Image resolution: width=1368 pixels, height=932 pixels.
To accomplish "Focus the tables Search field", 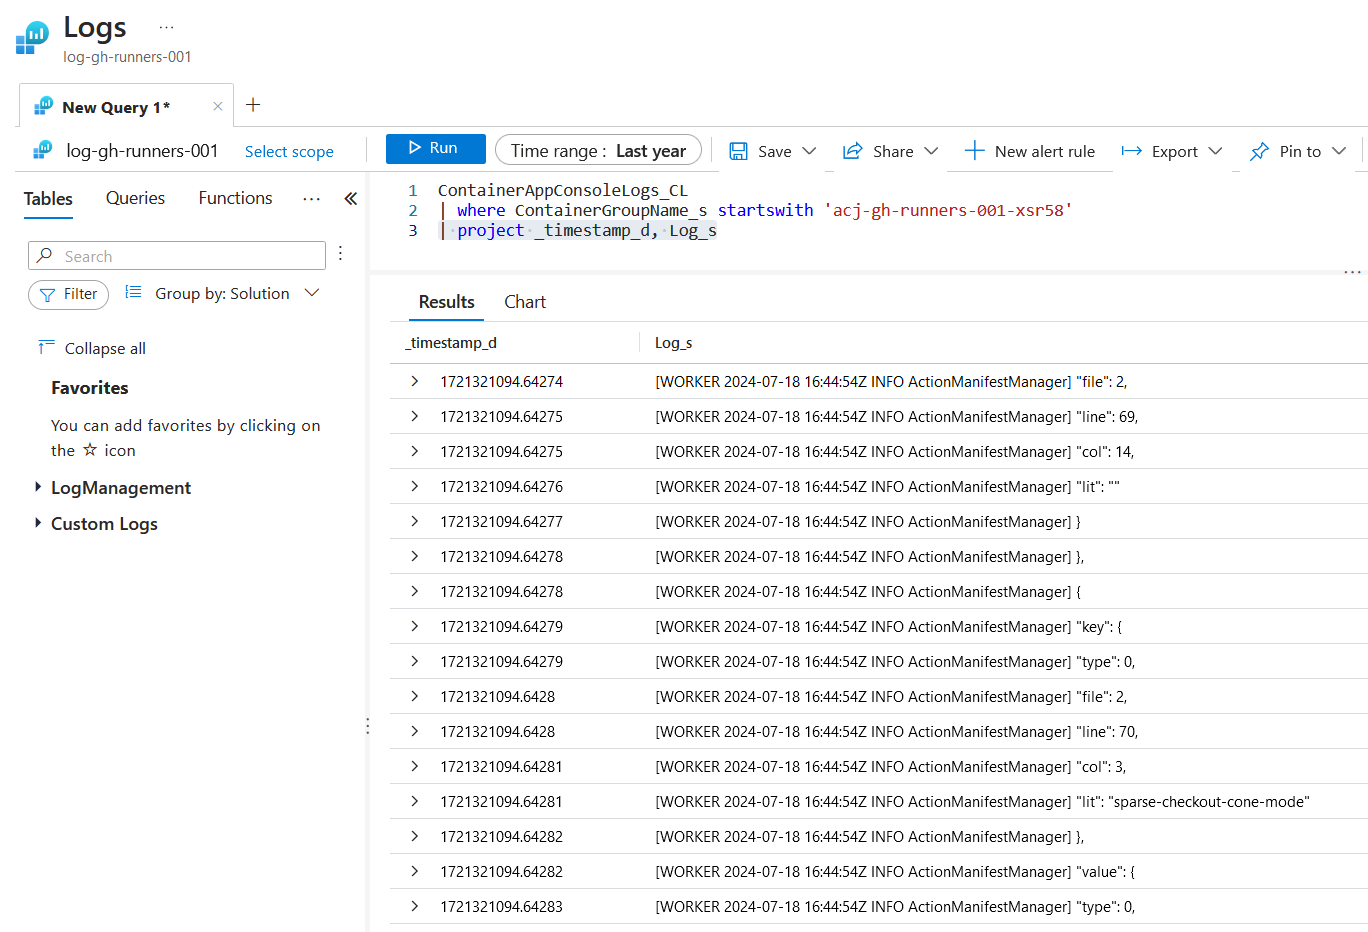I will pos(177,256).
